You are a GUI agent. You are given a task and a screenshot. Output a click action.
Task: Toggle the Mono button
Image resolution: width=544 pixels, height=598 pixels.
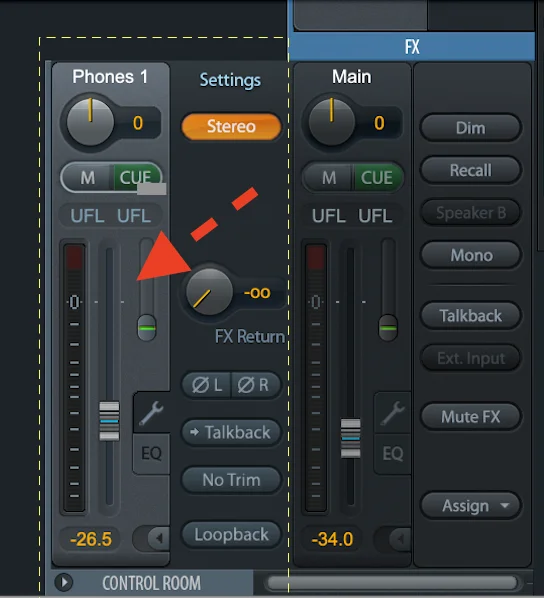tap(470, 255)
